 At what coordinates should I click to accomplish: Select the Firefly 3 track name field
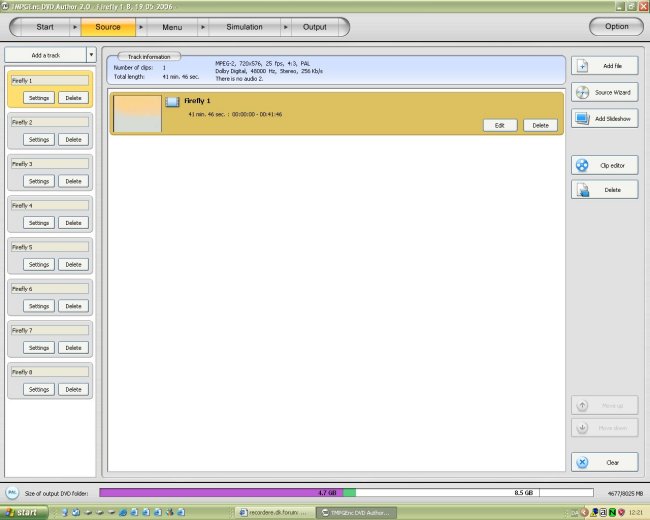[50, 164]
